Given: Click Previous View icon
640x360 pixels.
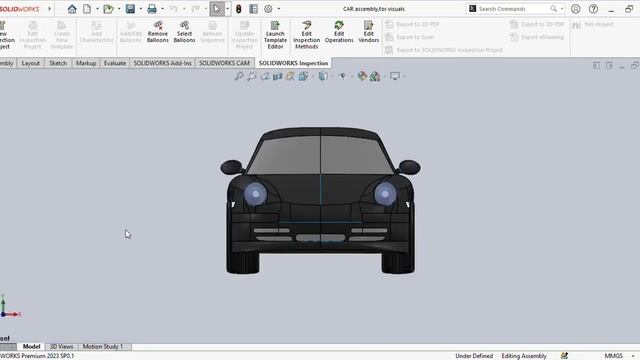Looking at the screenshot, I should (x=265, y=76).
